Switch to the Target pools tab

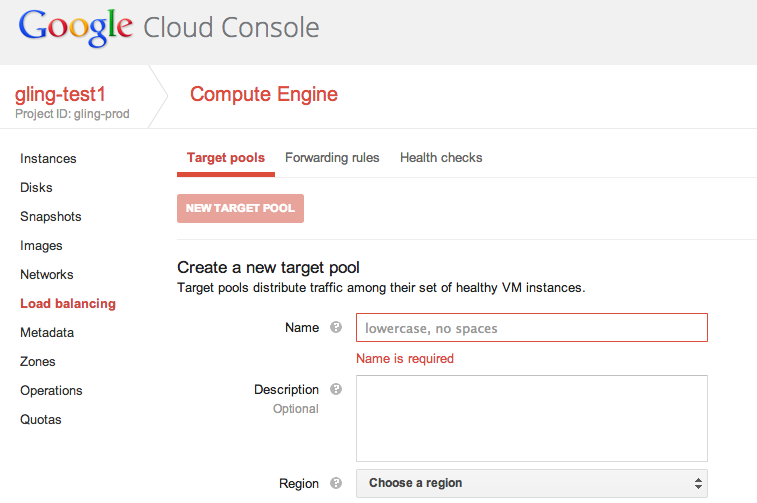pos(226,158)
